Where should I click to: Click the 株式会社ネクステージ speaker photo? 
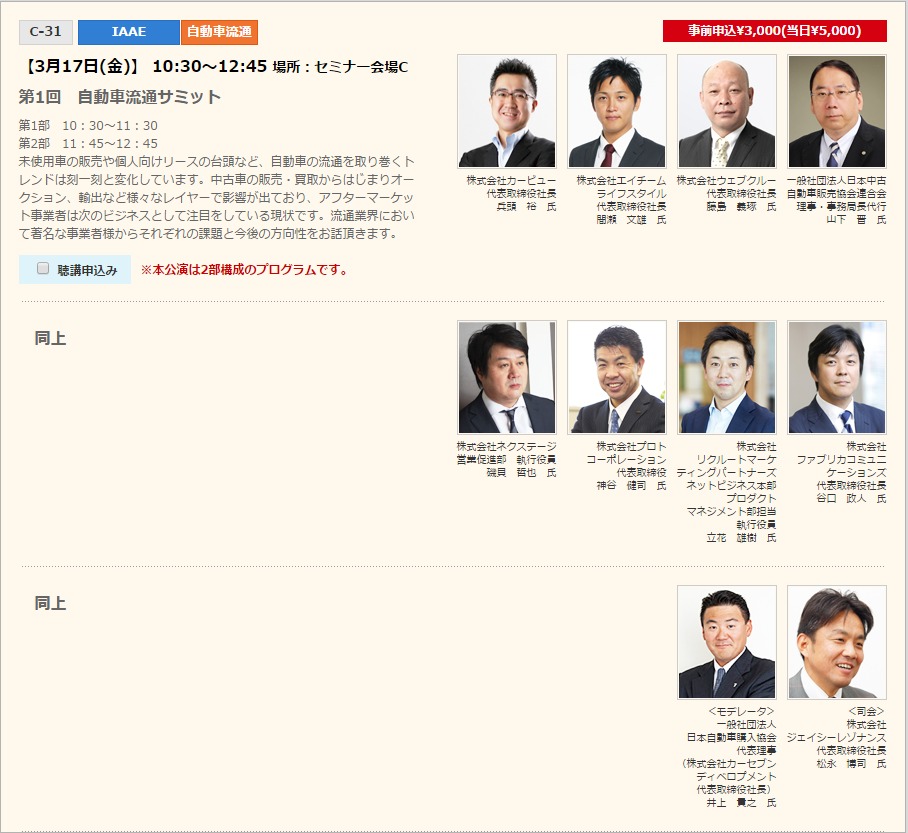pyautogui.click(x=507, y=377)
